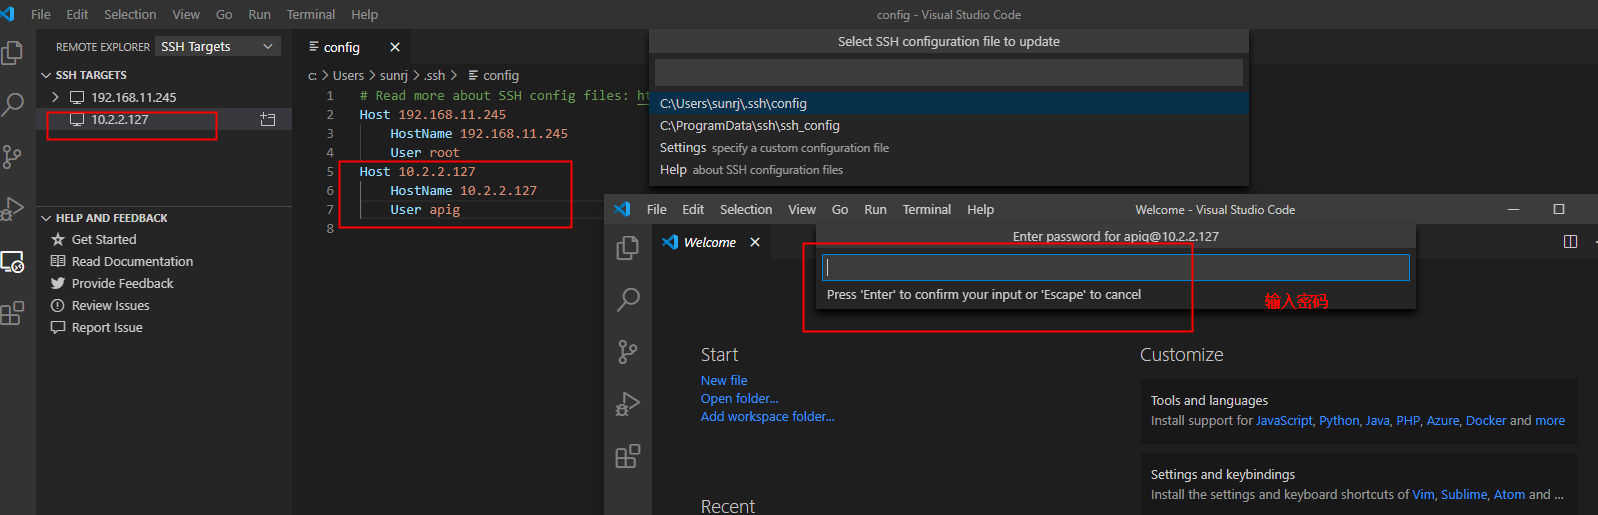The image size is (1598, 515).
Task: Open Source Control in back window activity bar
Action: coord(12,157)
